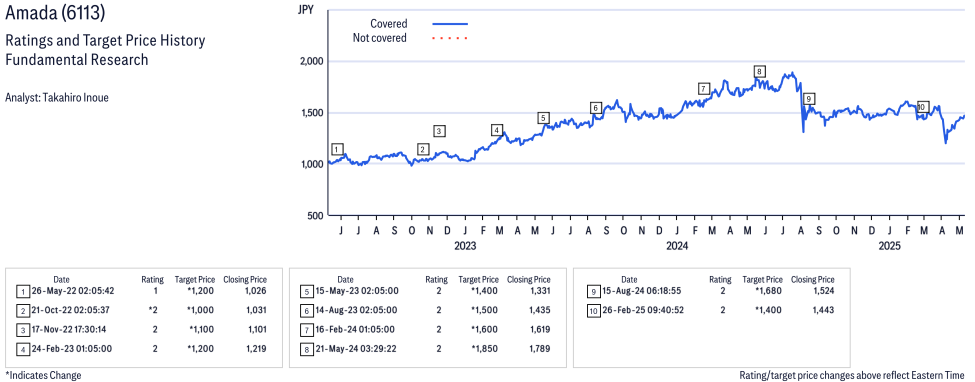Click the red dotted Not covered legend line
The width and height of the screenshot is (975, 382).
[450, 38]
